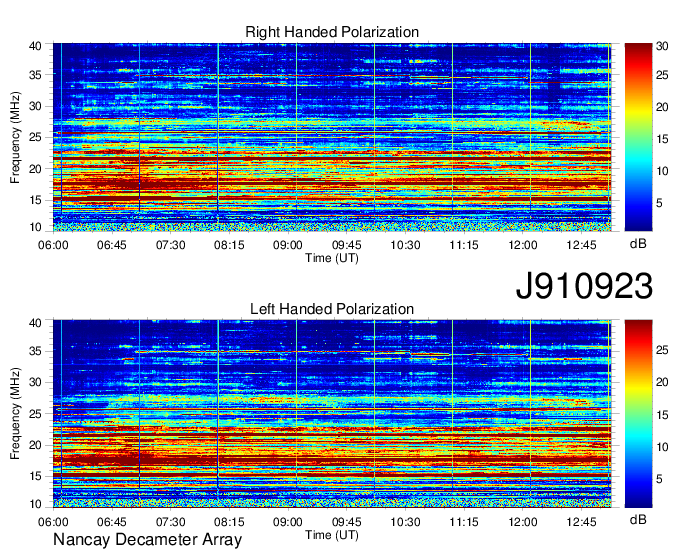Click the 15 dB tick on Left Handed colorbar
Screen dimensions: 680x552
coord(662,415)
